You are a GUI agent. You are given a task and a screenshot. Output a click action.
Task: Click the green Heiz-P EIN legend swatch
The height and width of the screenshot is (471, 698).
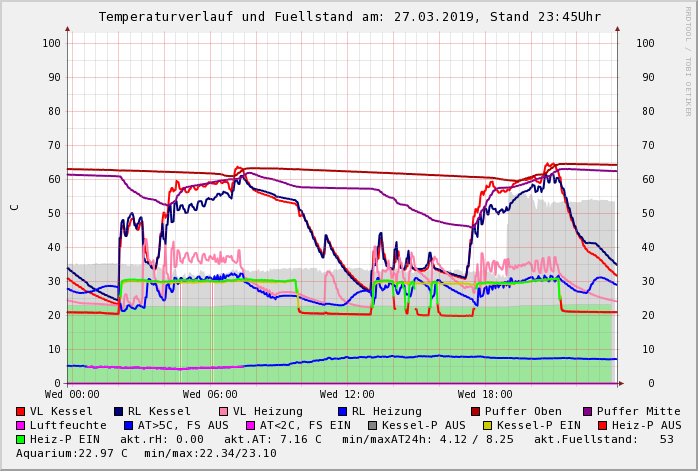[x=21, y=439]
